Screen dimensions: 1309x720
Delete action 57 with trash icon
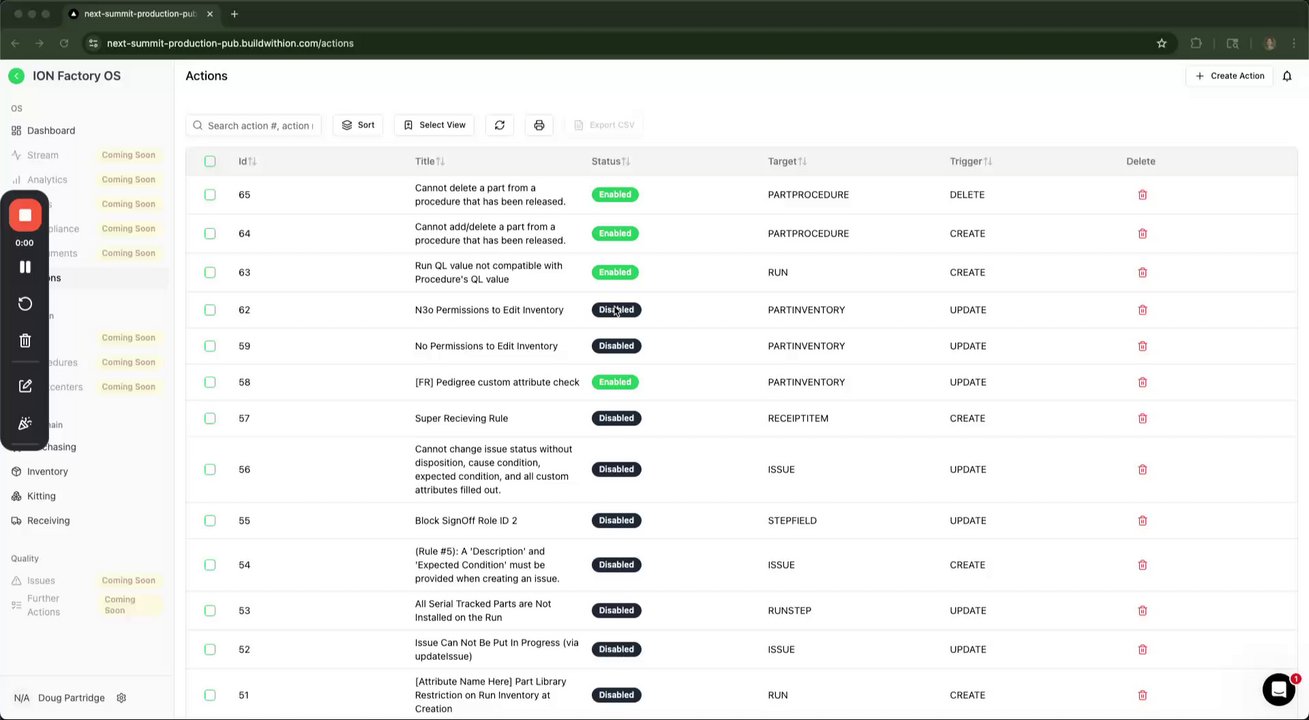click(1142, 418)
